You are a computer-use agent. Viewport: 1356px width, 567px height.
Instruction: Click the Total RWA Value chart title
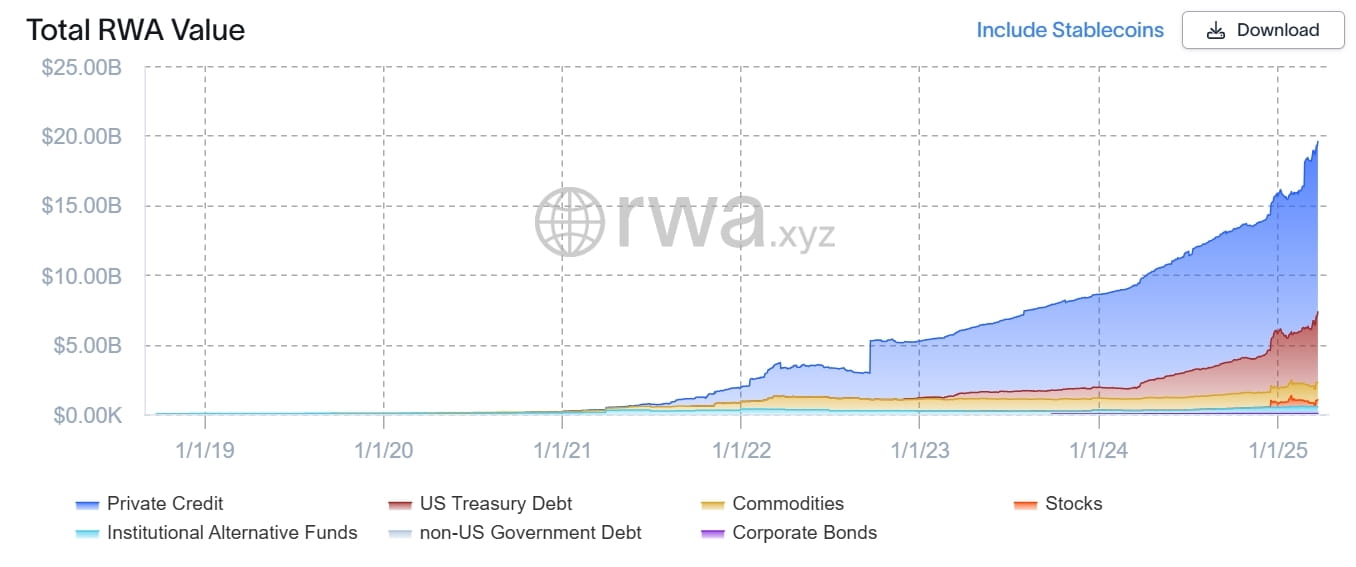click(135, 30)
